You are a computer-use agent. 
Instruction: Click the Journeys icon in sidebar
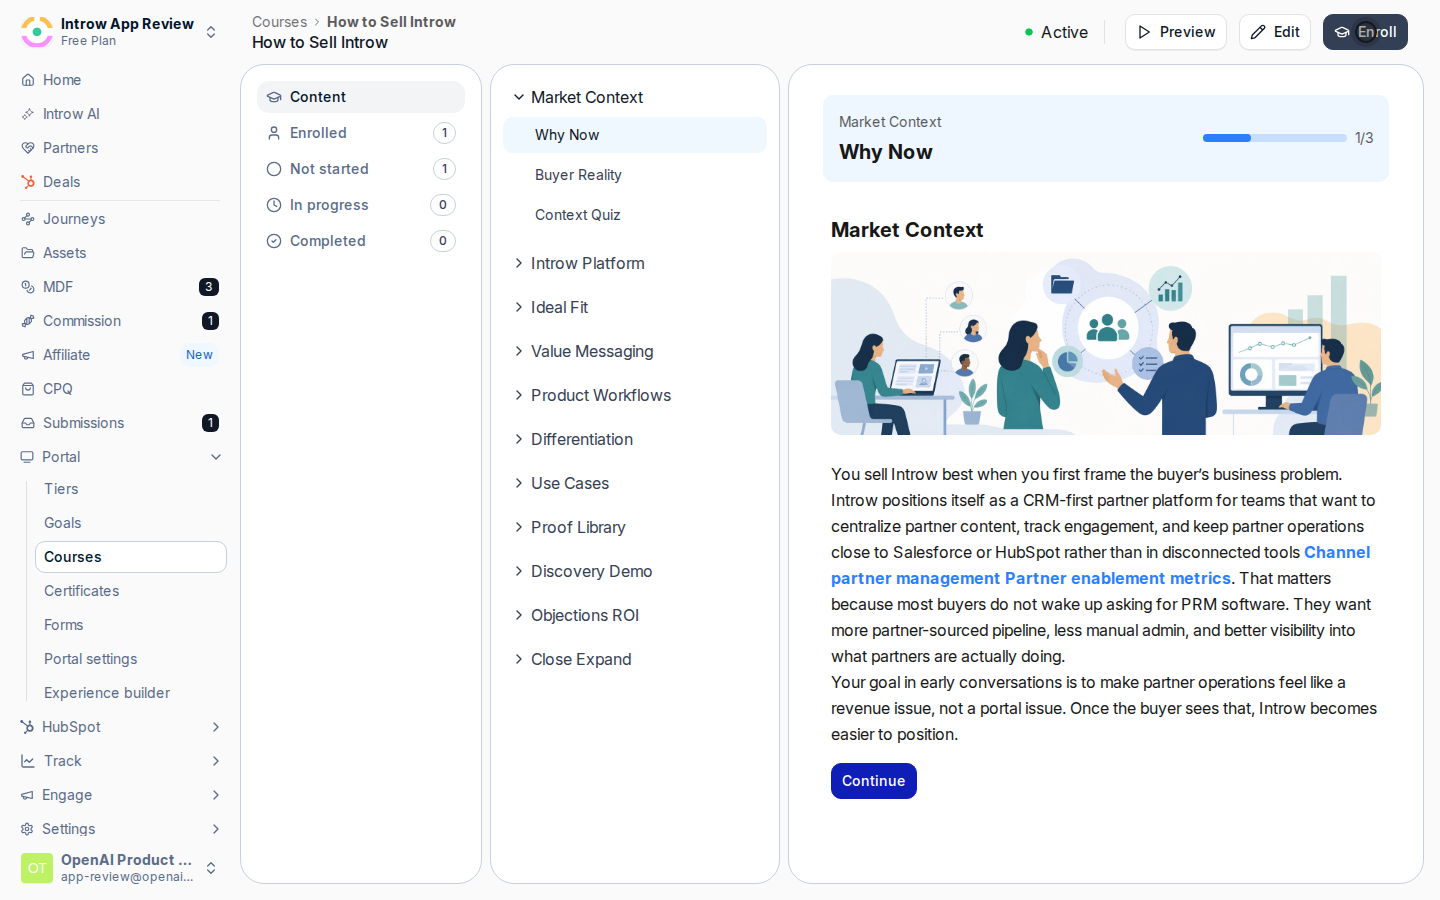(28, 219)
